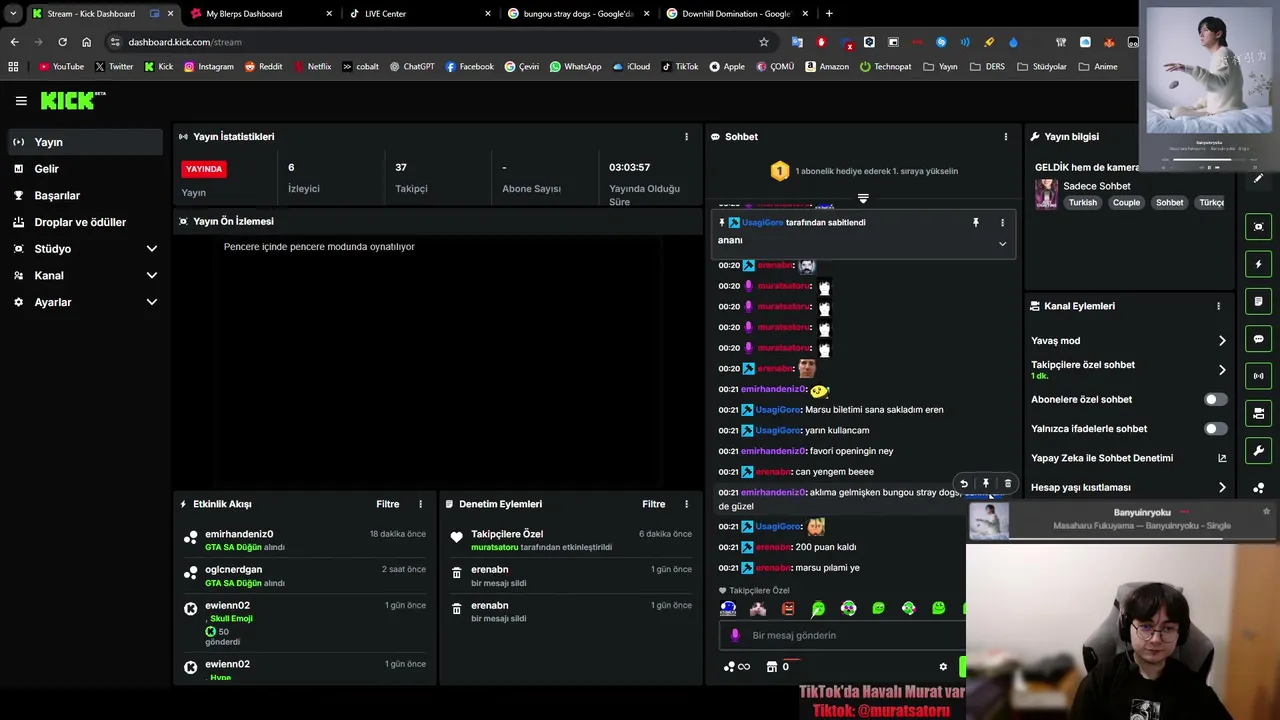Expand the Ayarlar sidebar section
This screenshot has height=720, width=1280.
152,302
